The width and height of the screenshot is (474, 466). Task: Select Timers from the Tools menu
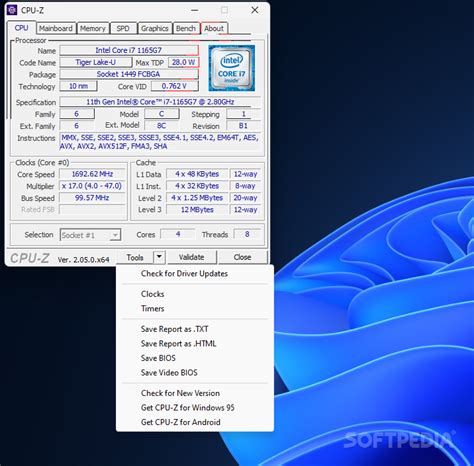tap(153, 309)
